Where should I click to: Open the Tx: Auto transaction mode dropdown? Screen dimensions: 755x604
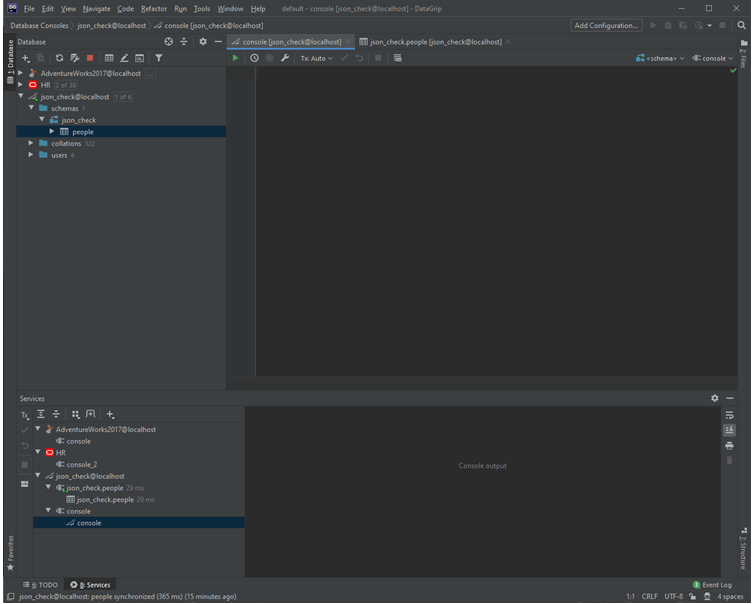click(x=317, y=58)
